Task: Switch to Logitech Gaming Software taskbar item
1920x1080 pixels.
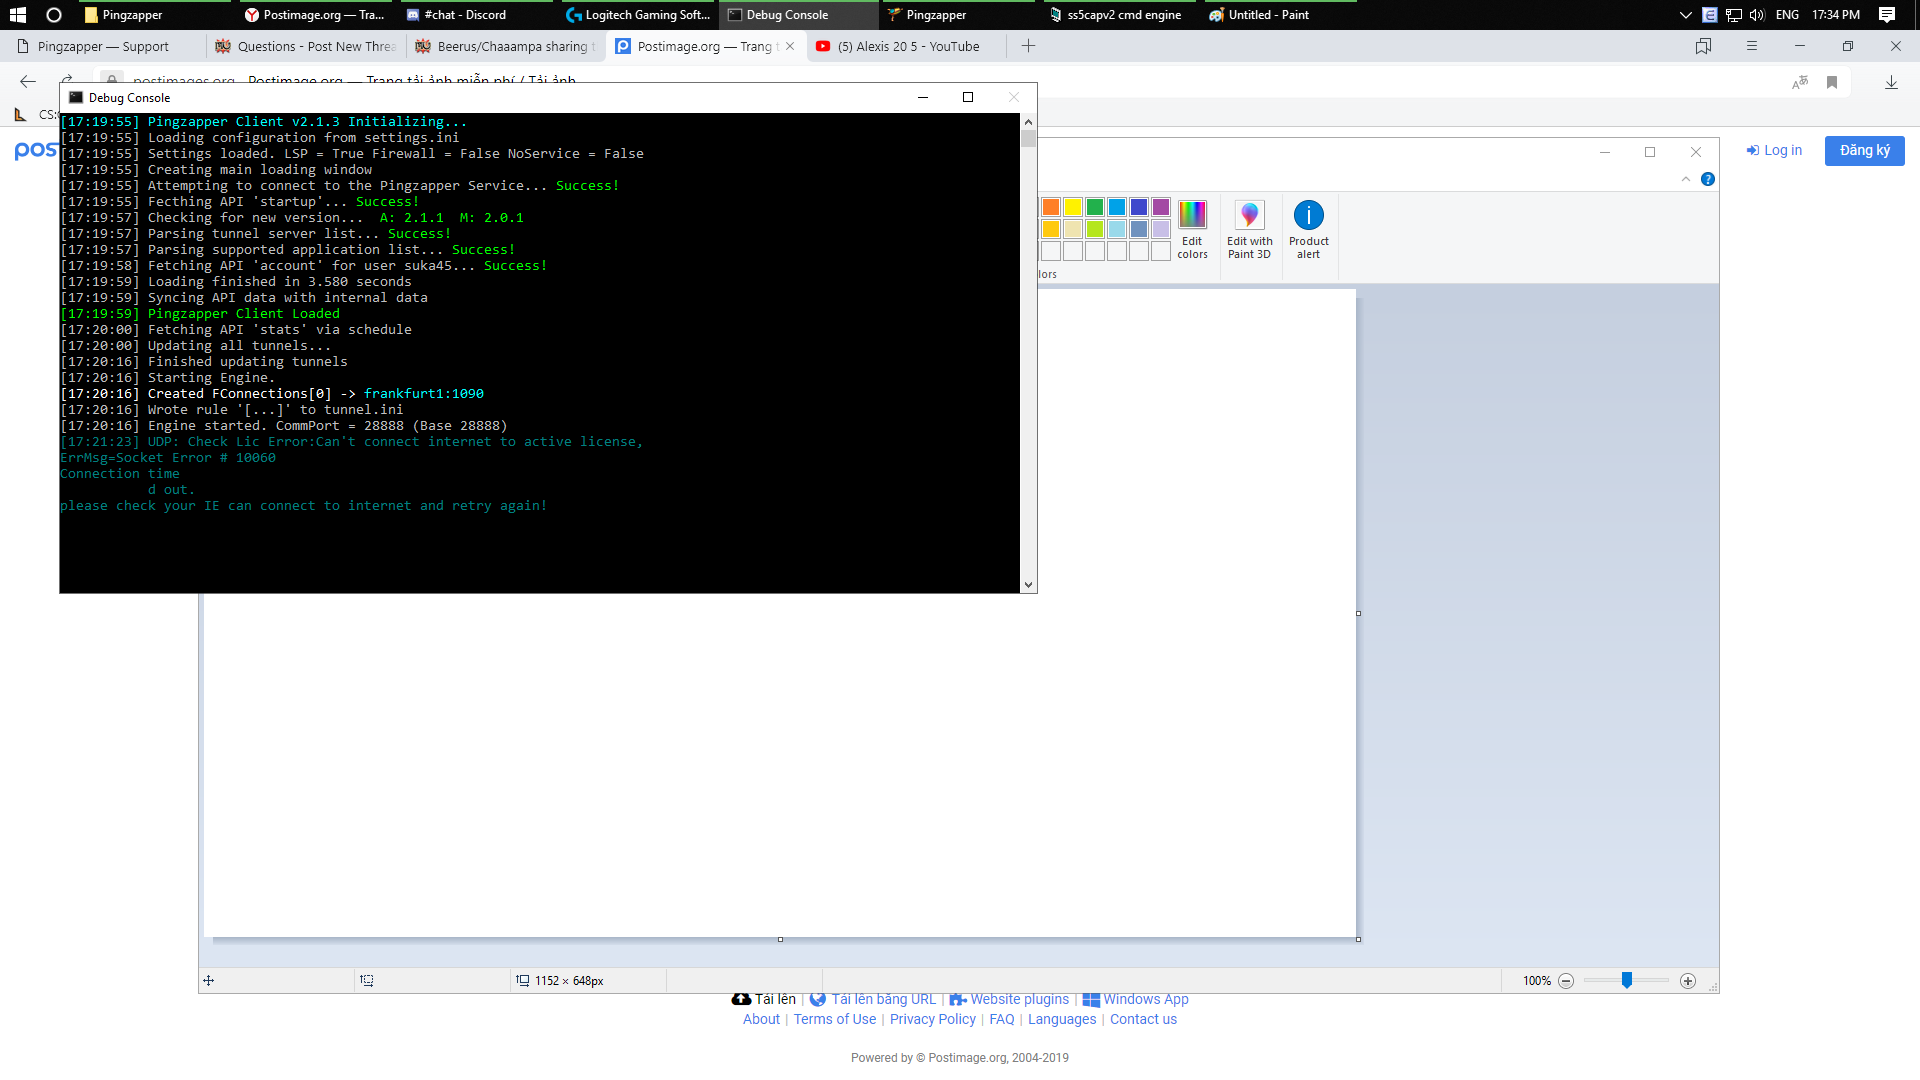Action: [x=637, y=15]
